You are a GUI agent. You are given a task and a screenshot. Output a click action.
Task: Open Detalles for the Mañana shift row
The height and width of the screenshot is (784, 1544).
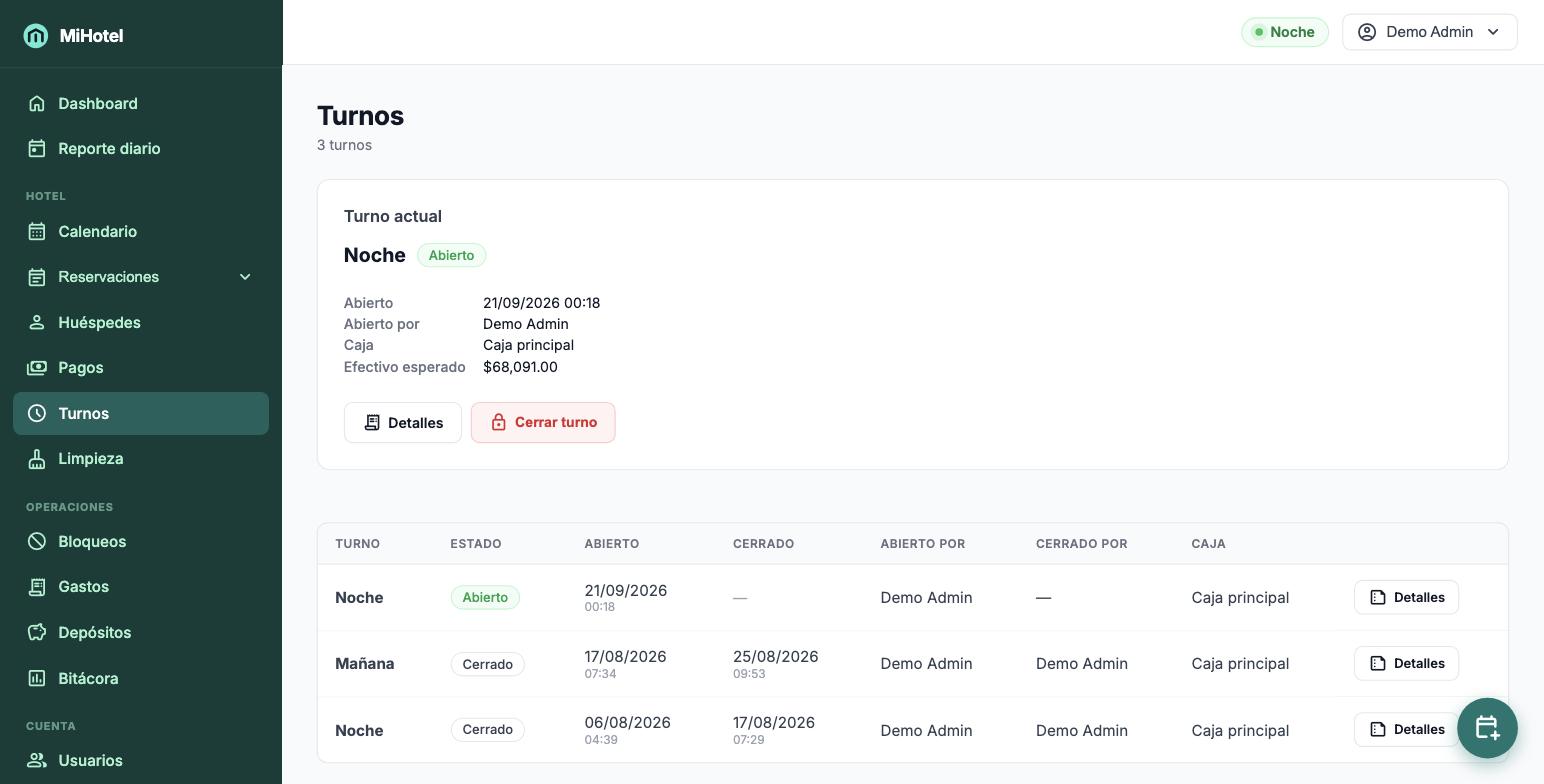1406,664
